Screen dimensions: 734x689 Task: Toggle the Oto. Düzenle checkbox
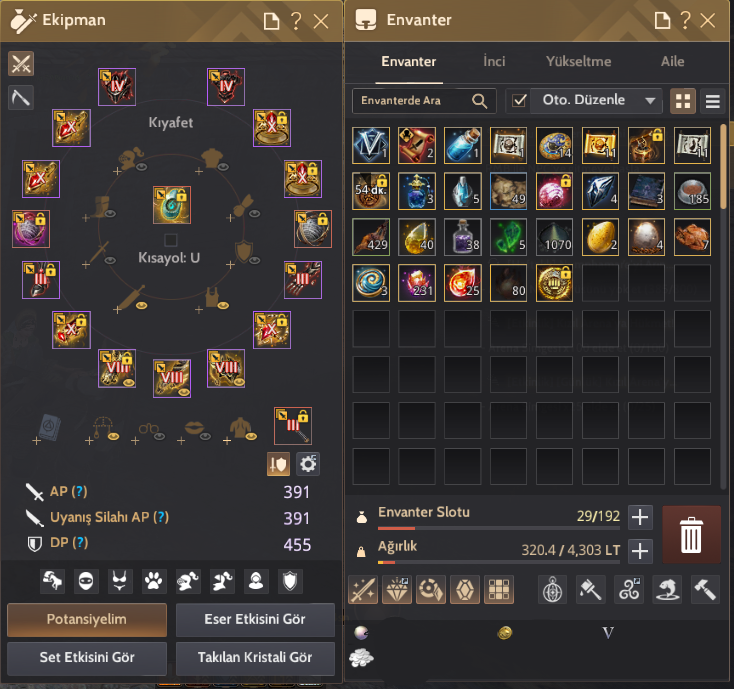(x=519, y=101)
